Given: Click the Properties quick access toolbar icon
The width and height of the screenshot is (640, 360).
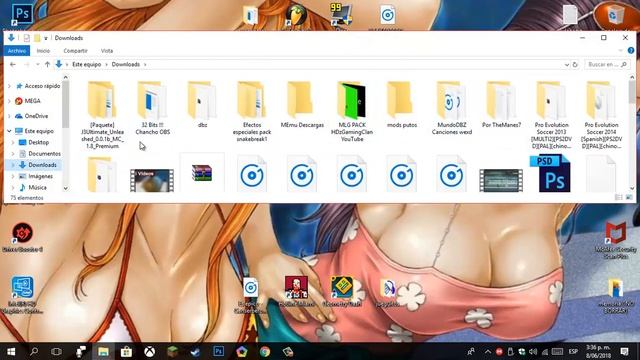Looking at the screenshot, I should (27, 38).
